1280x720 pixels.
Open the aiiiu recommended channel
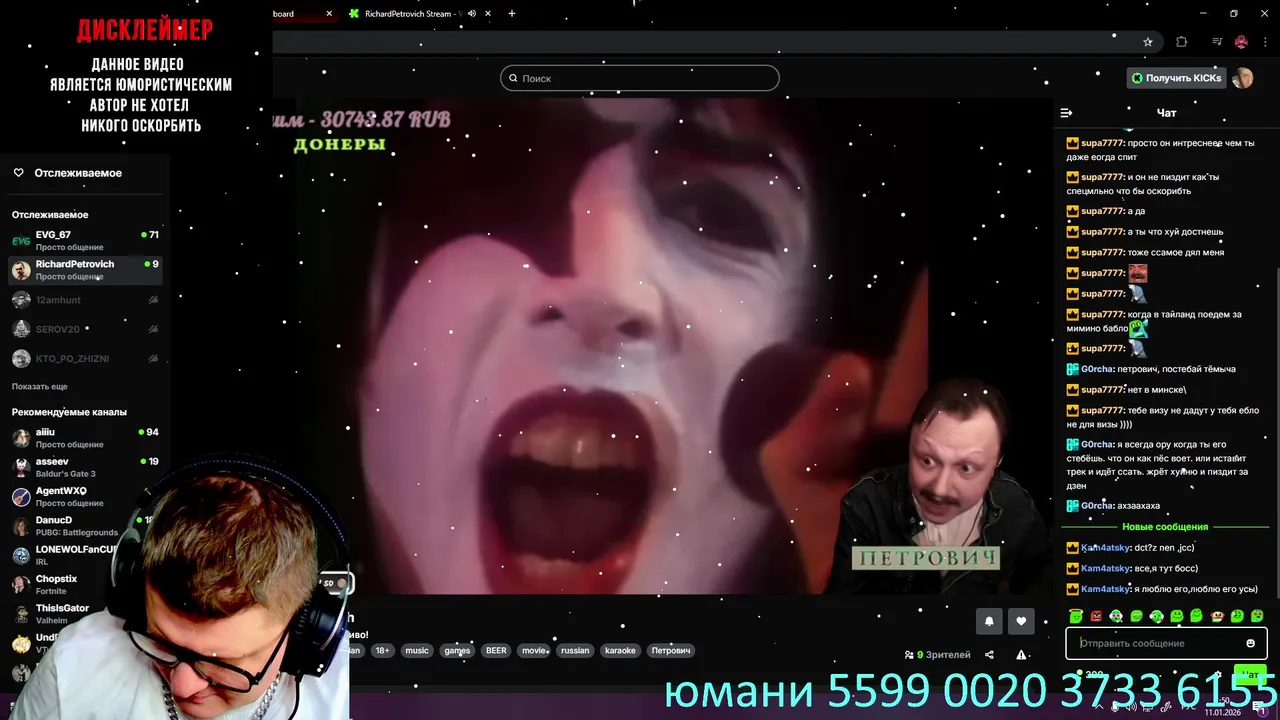[85, 438]
